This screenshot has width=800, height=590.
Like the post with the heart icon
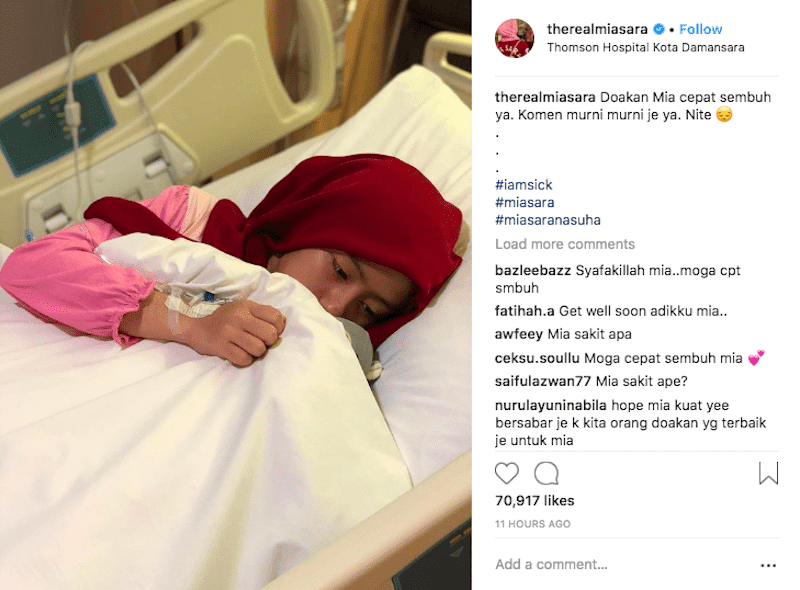point(507,473)
